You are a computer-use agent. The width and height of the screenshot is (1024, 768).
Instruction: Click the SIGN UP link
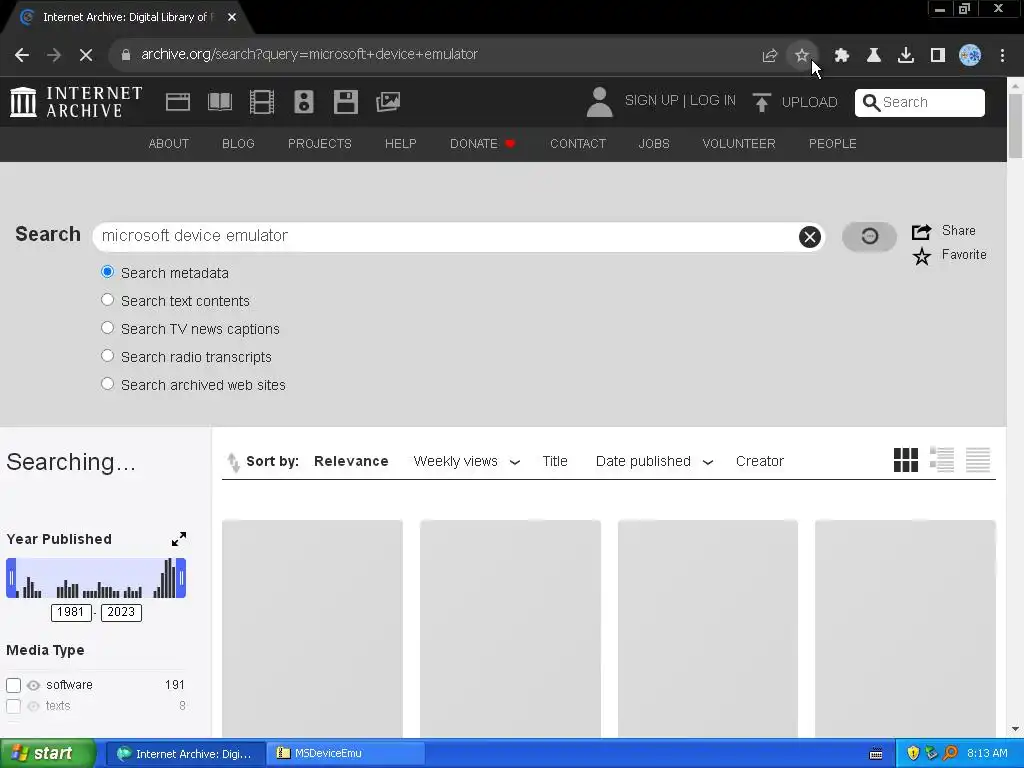pos(651,101)
